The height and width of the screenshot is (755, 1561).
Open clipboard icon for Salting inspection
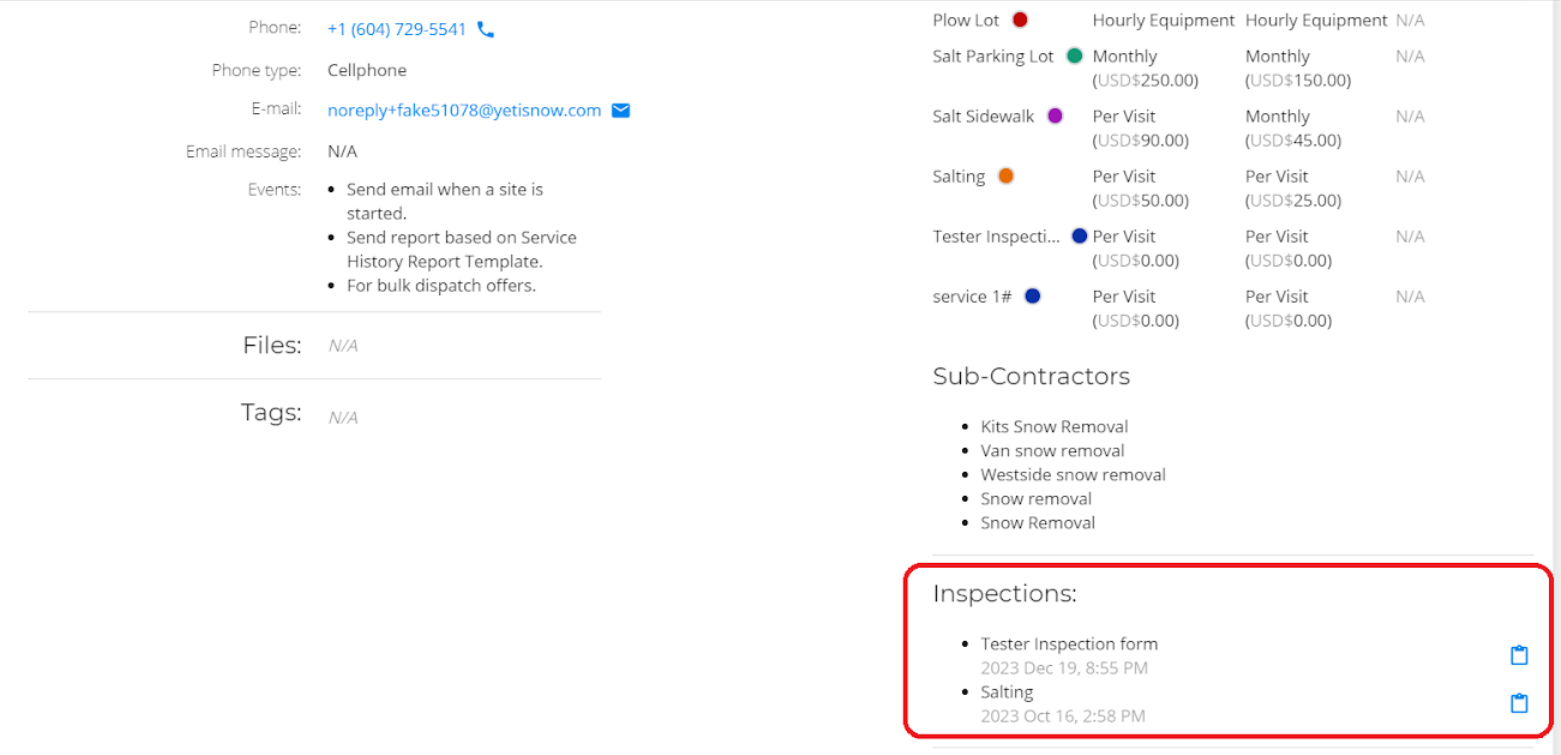tap(1519, 703)
